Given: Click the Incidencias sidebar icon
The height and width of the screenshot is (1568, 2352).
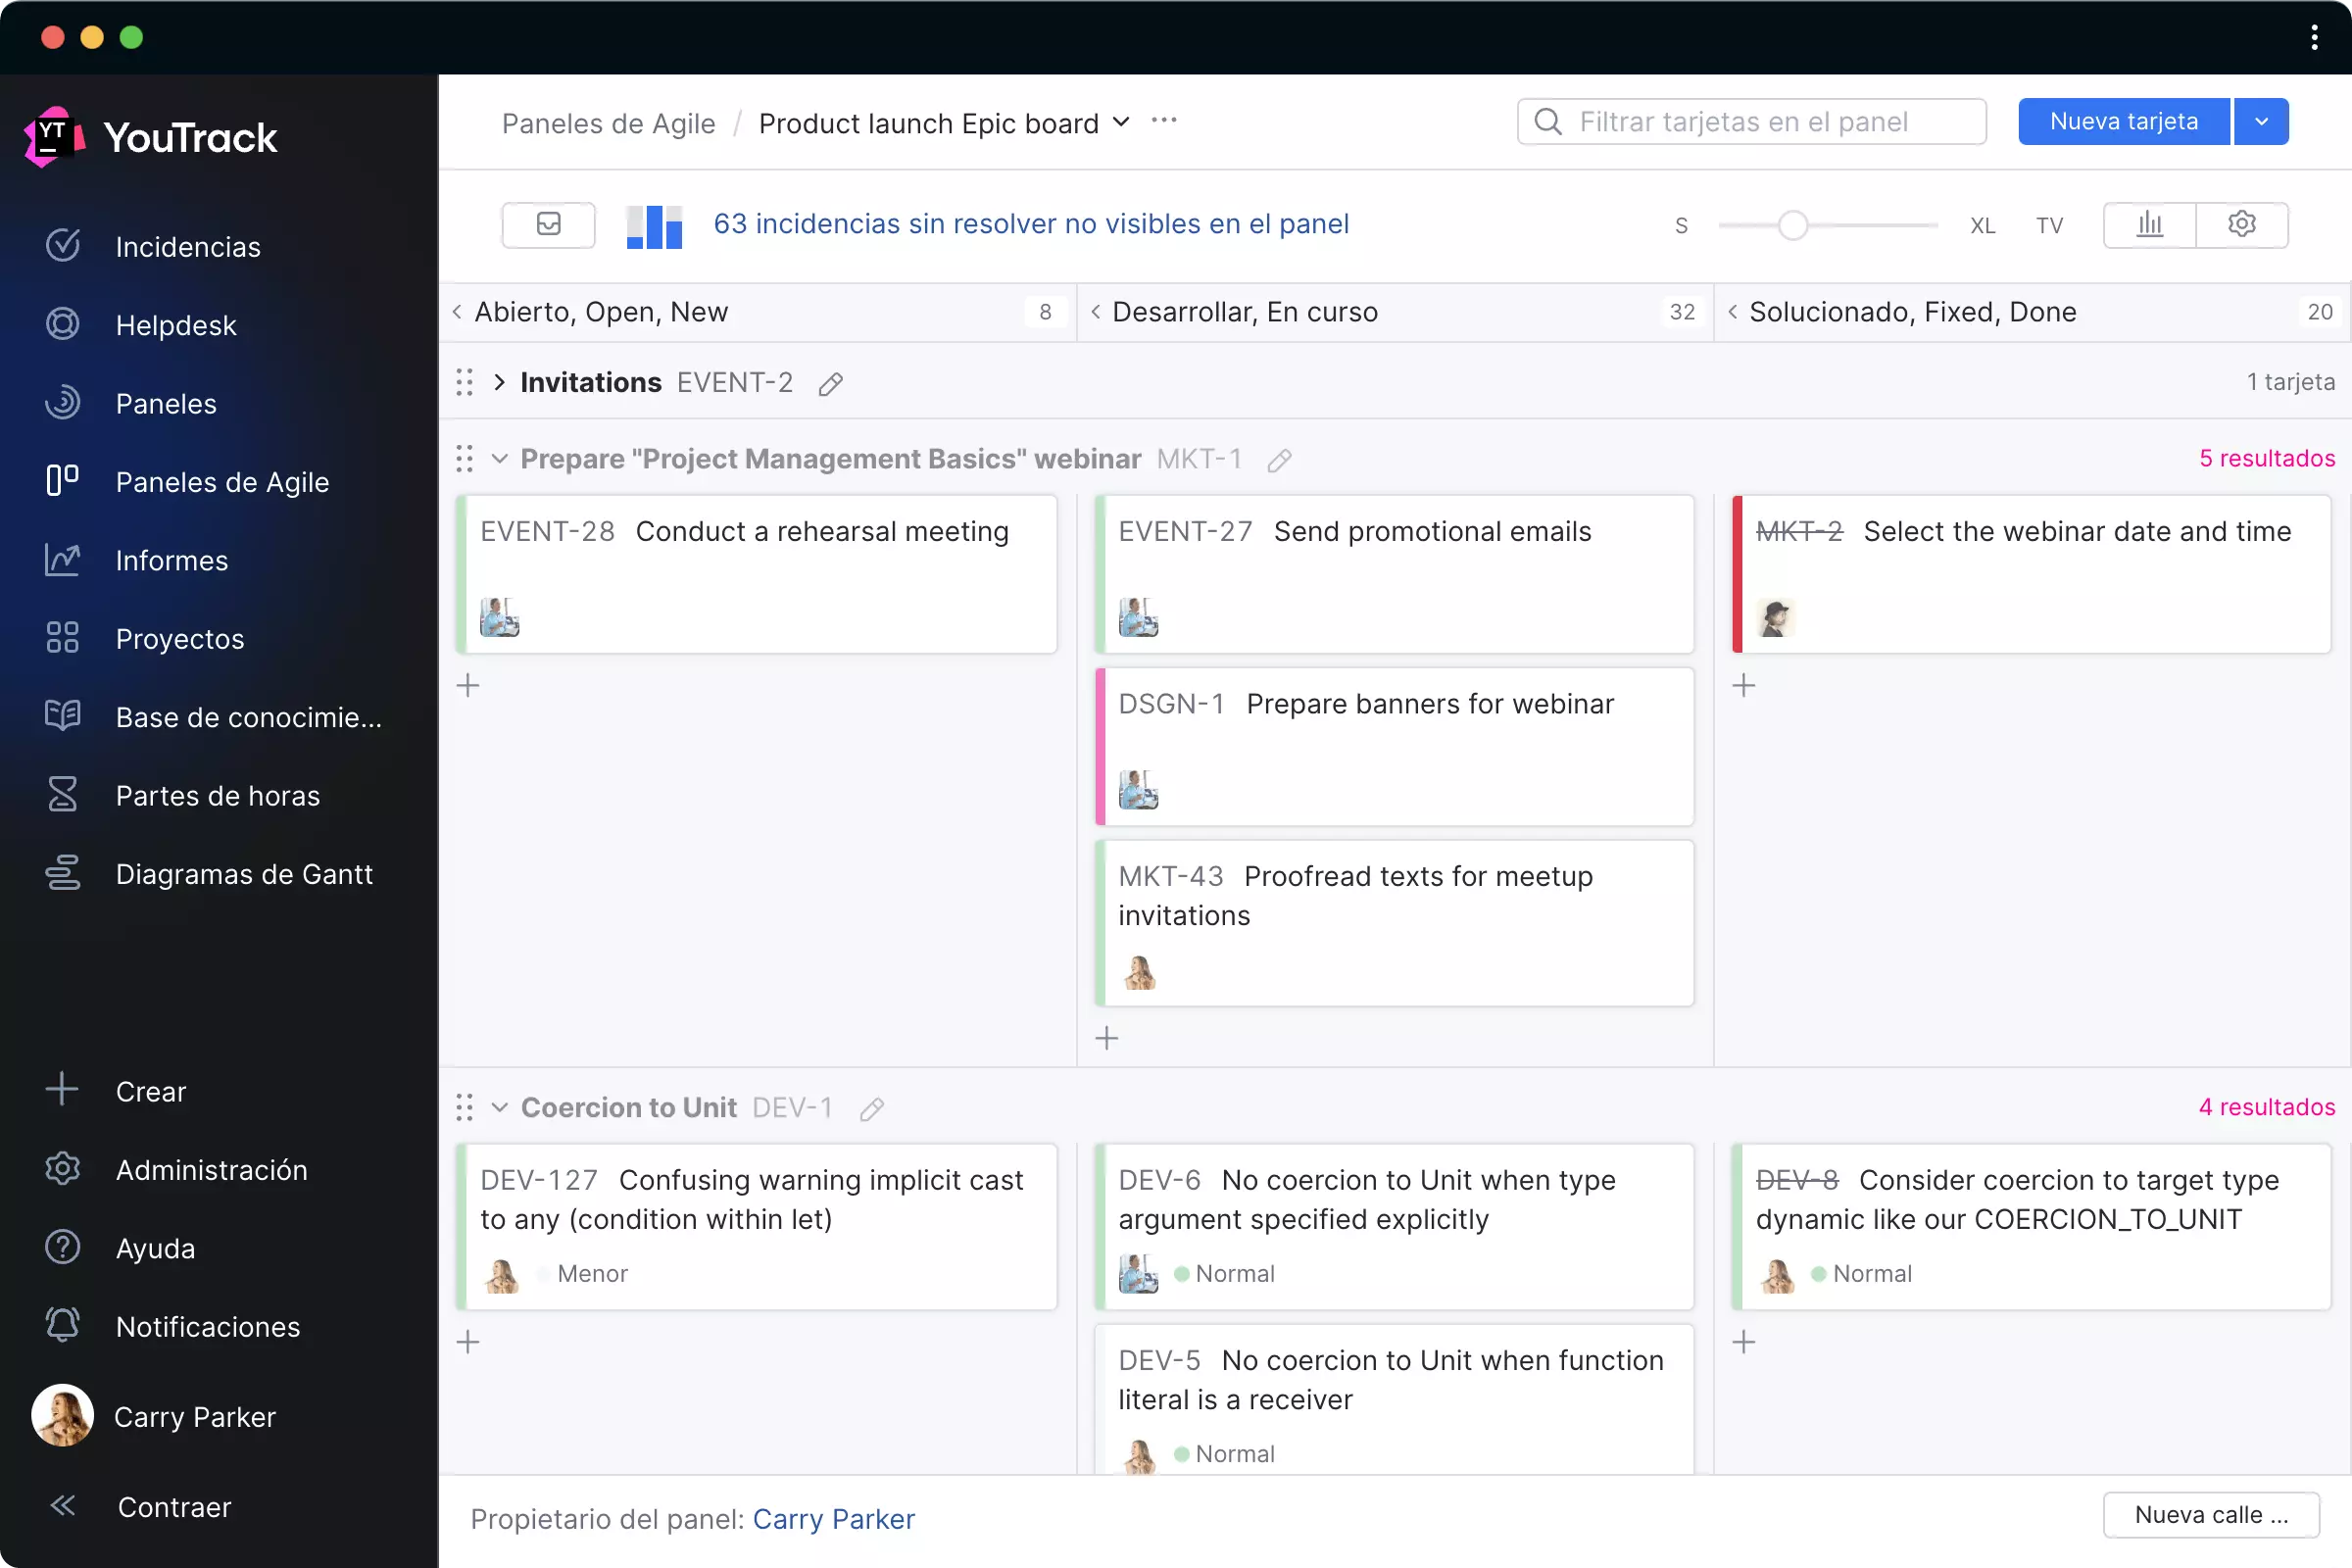Looking at the screenshot, I should pyautogui.click(x=63, y=245).
